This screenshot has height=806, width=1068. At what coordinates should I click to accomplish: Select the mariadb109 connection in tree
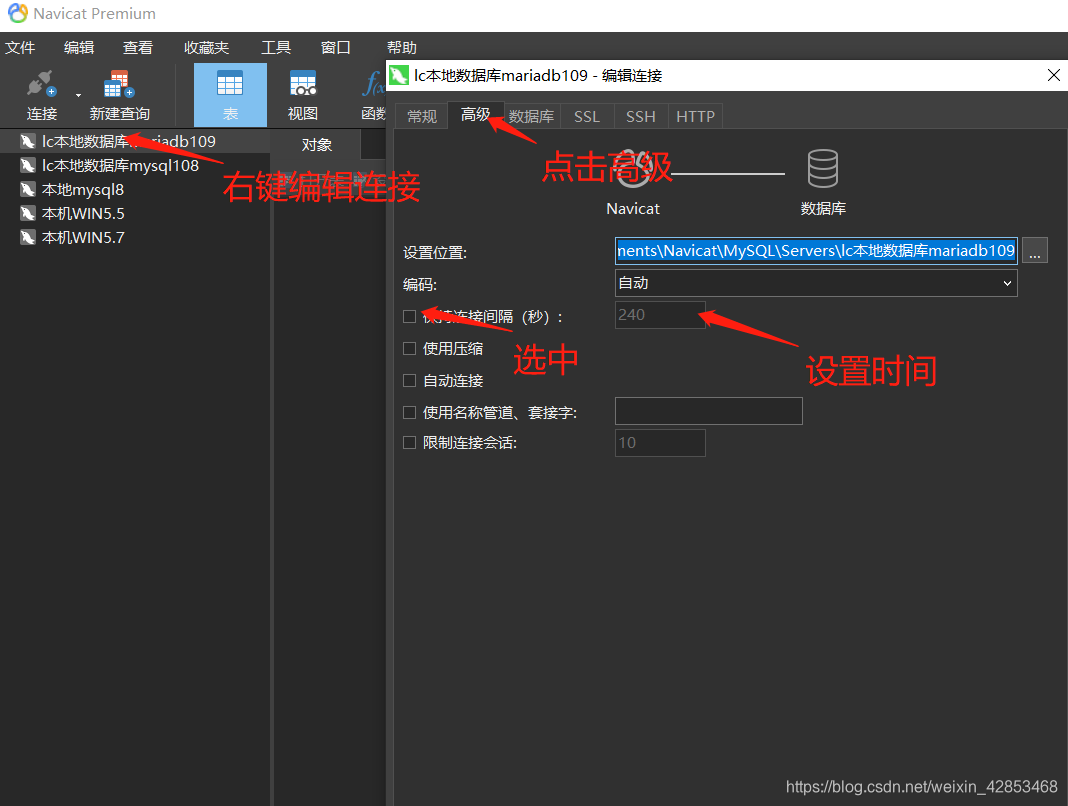(135, 141)
